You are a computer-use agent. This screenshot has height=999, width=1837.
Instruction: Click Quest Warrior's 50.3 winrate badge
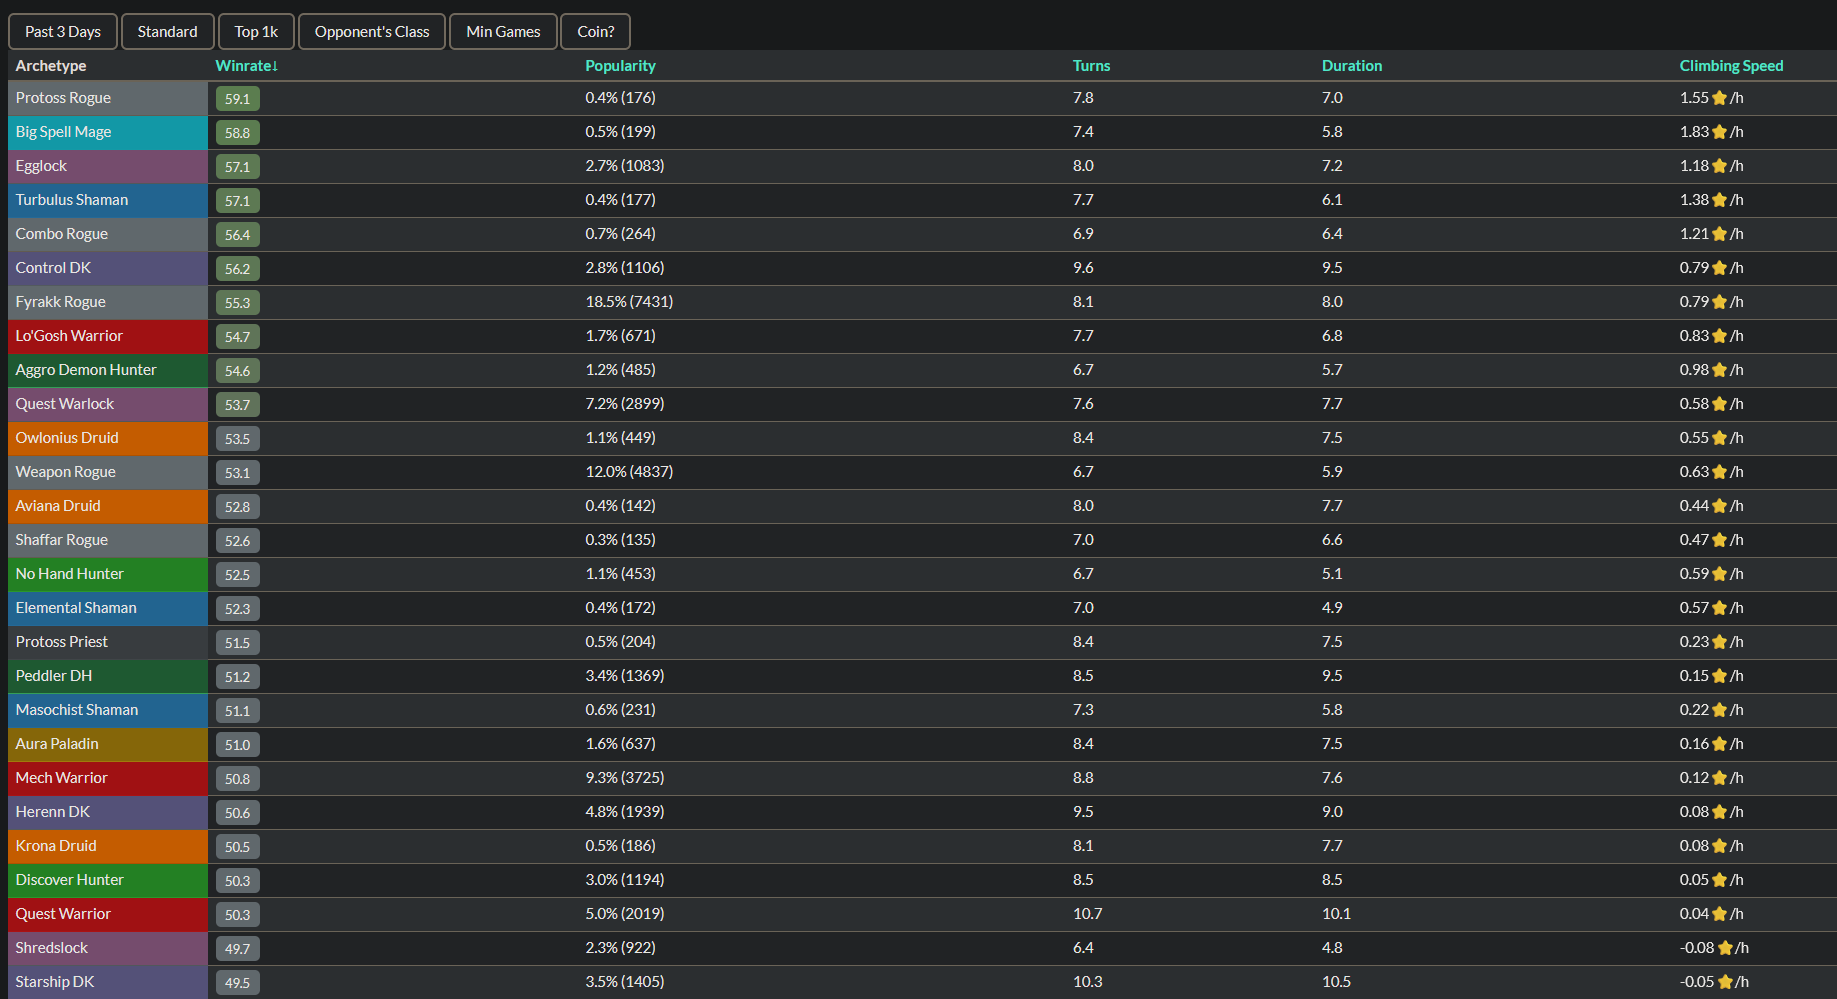pyautogui.click(x=238, y=915)
